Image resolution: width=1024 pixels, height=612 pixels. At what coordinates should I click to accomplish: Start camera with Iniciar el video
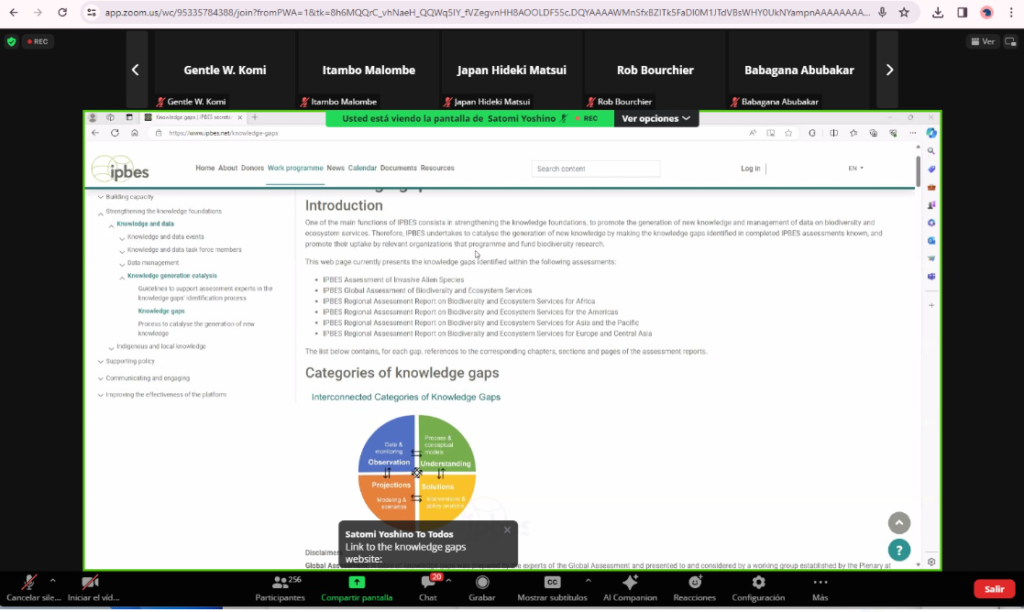pos(90,583)
